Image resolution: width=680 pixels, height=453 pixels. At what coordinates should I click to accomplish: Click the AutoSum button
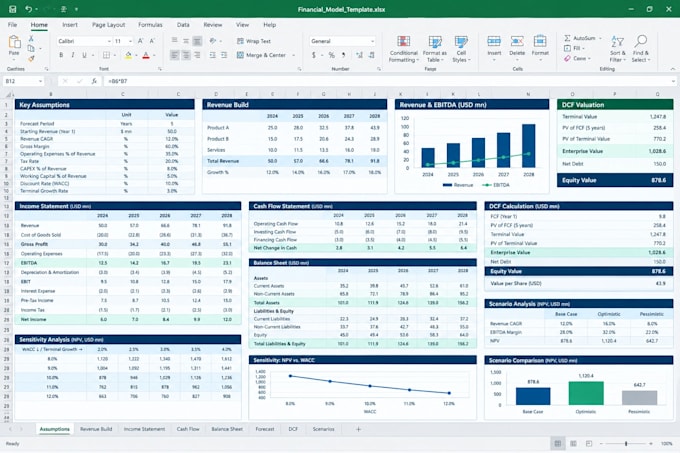pyautogui.click(x=580, y=38)
